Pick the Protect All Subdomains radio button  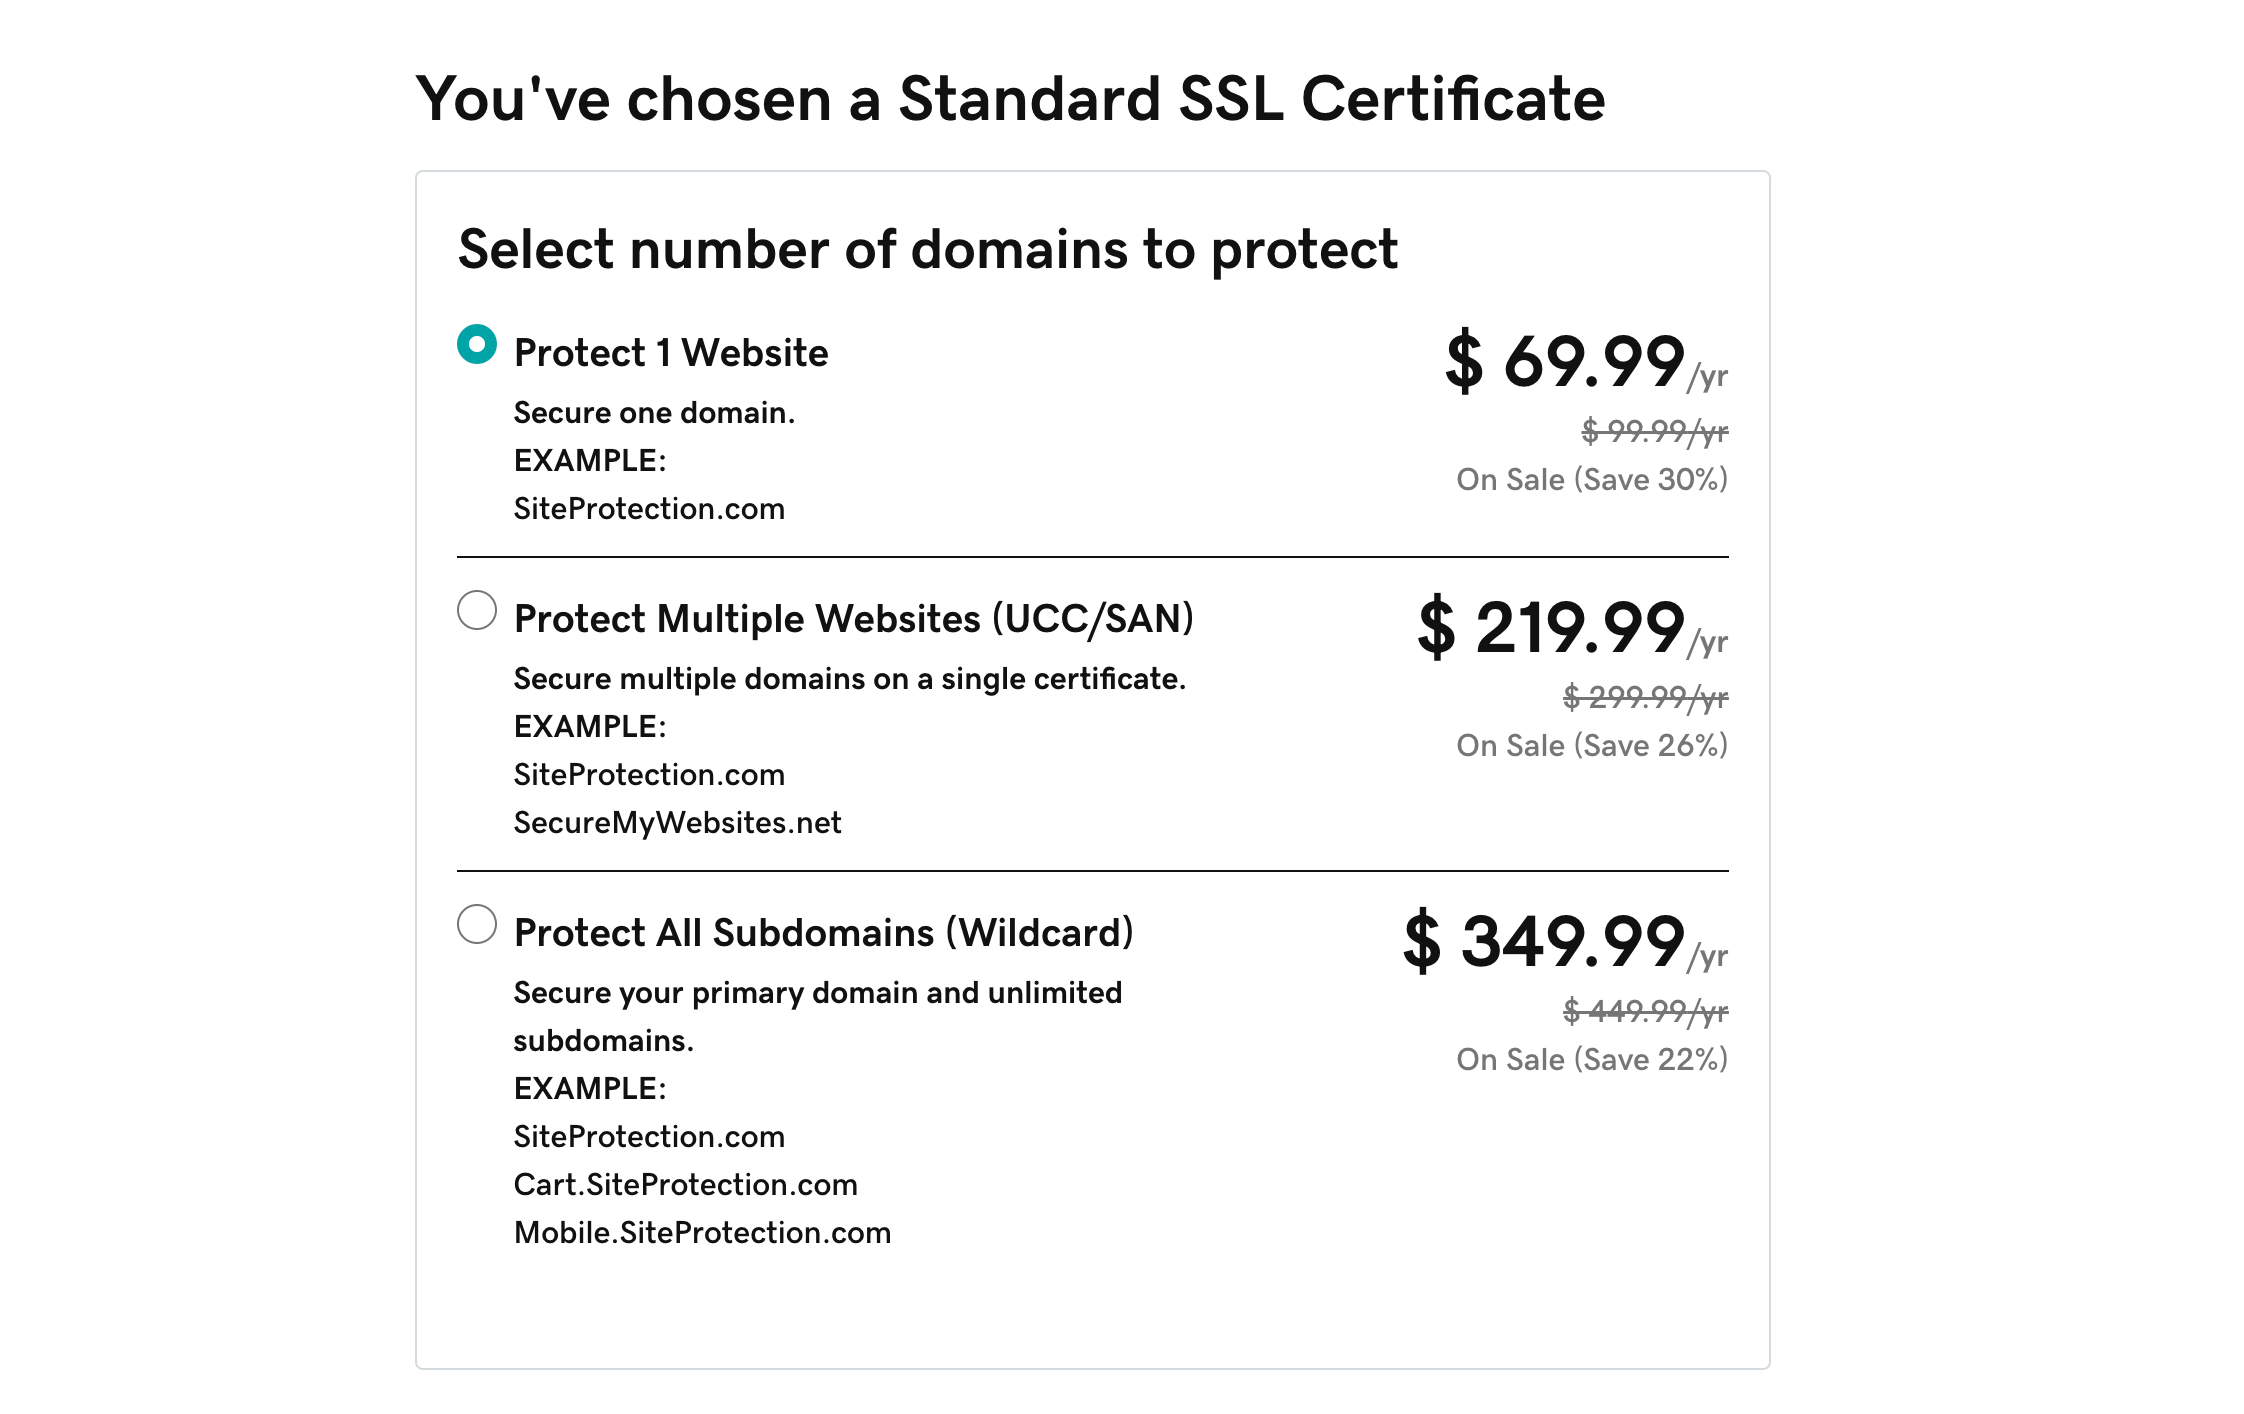477,924
